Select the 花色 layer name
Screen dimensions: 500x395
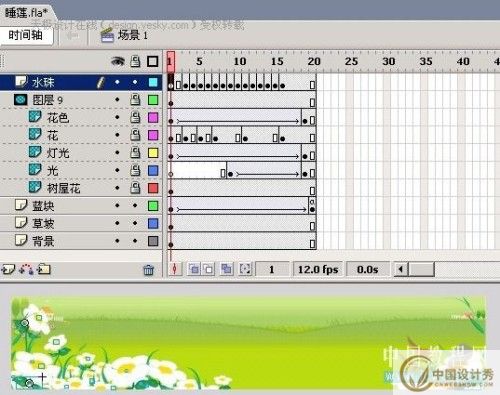(58, 117)
